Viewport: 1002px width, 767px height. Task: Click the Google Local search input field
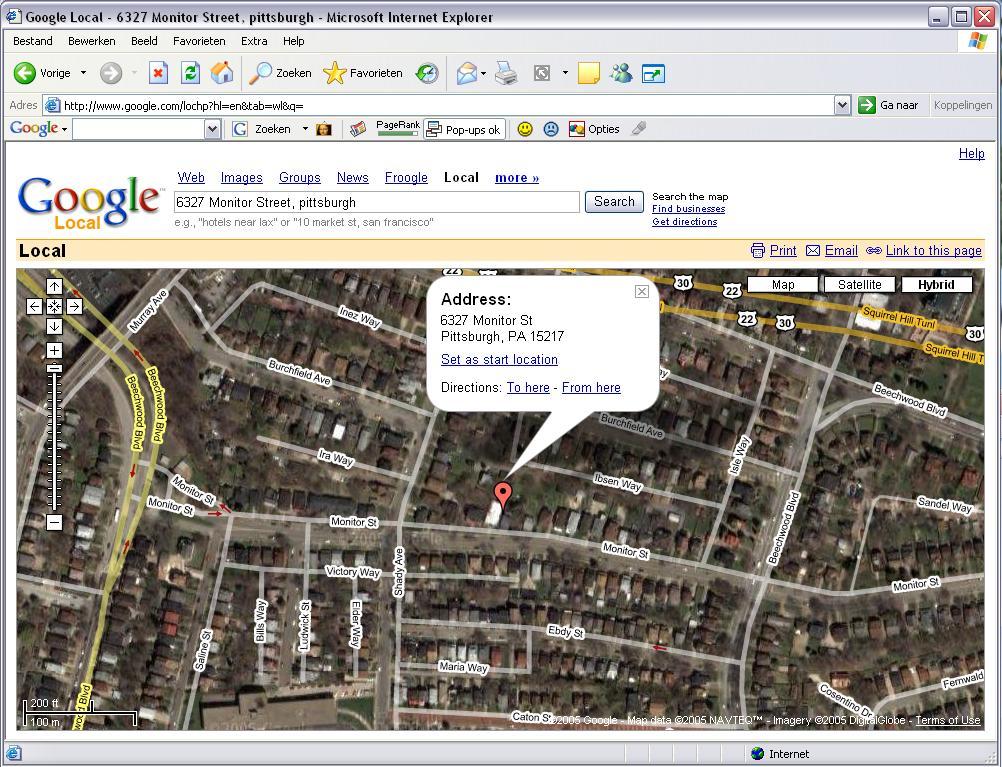coord(377,202)
